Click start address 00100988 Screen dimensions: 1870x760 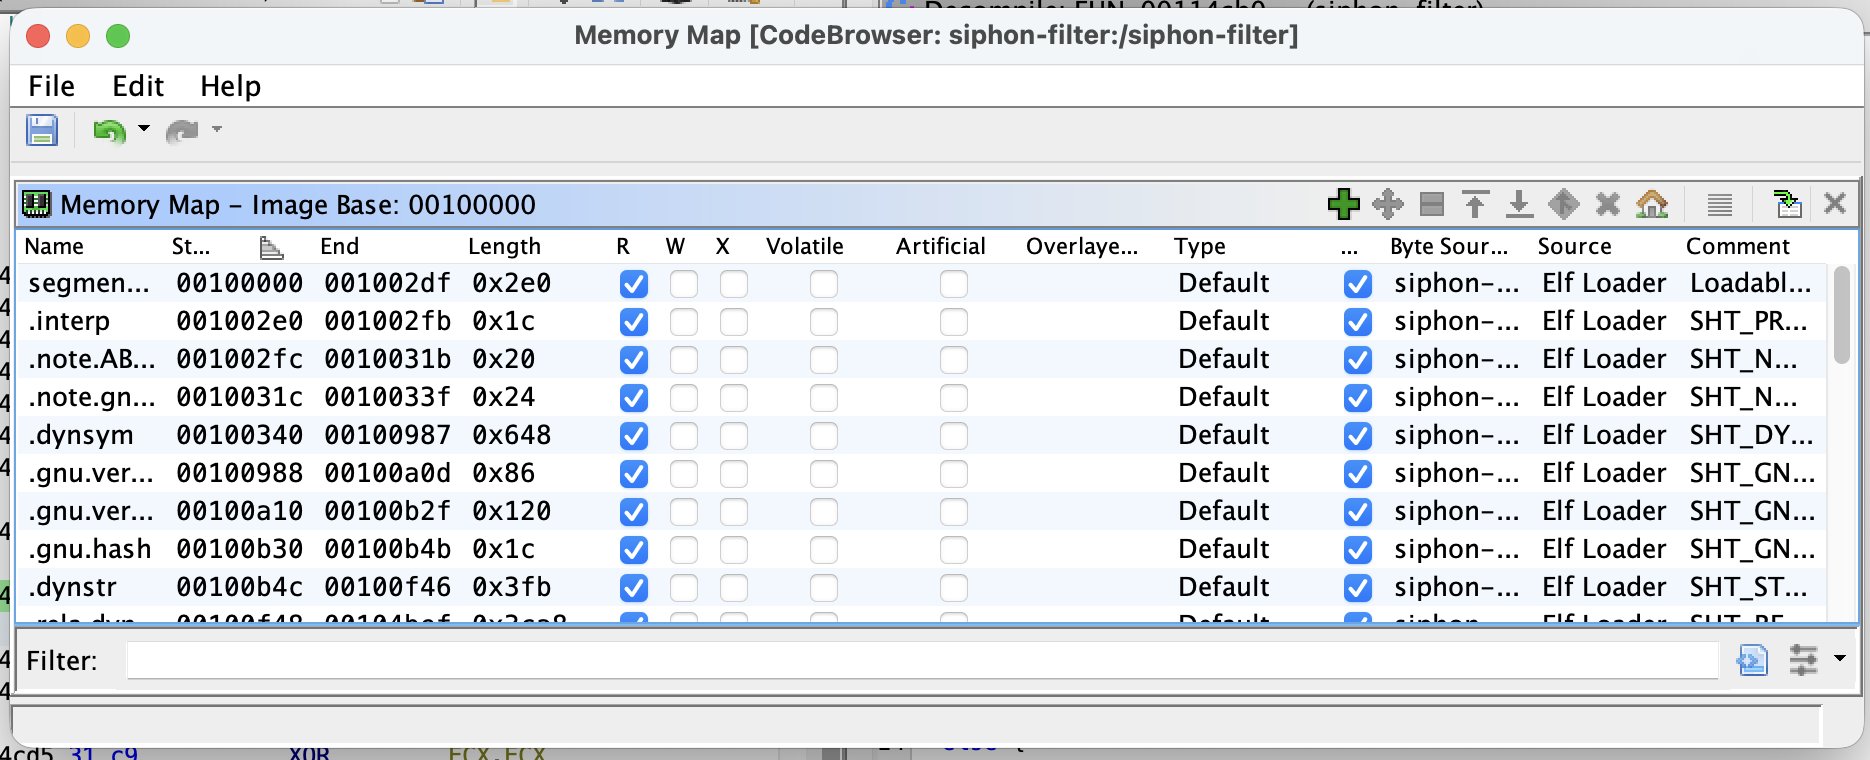[240, 474]
